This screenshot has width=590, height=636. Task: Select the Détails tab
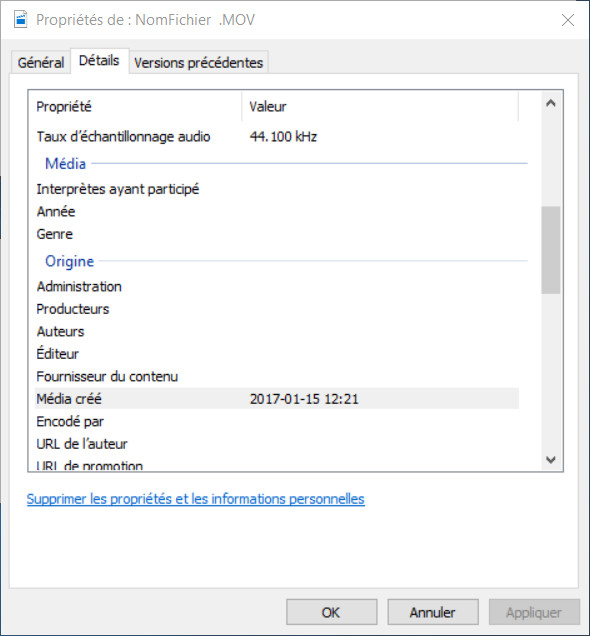point(99,61)
